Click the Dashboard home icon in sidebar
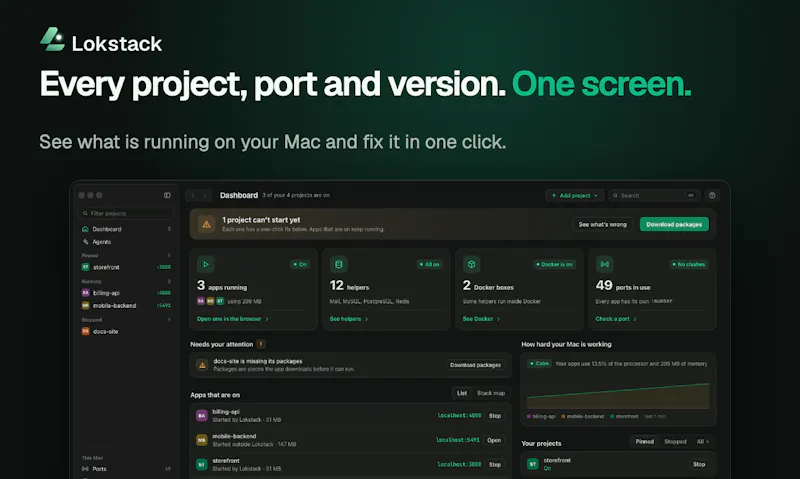Image resolution: width=800 pixels, height=479 pixels. (x=85, y=229)
